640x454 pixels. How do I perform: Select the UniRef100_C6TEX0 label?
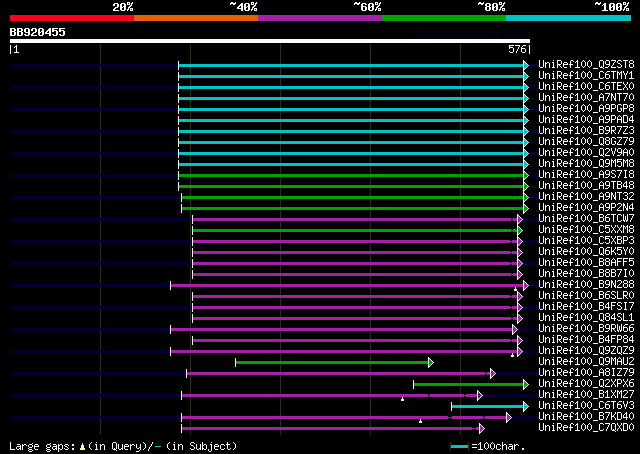pos(586,87)
